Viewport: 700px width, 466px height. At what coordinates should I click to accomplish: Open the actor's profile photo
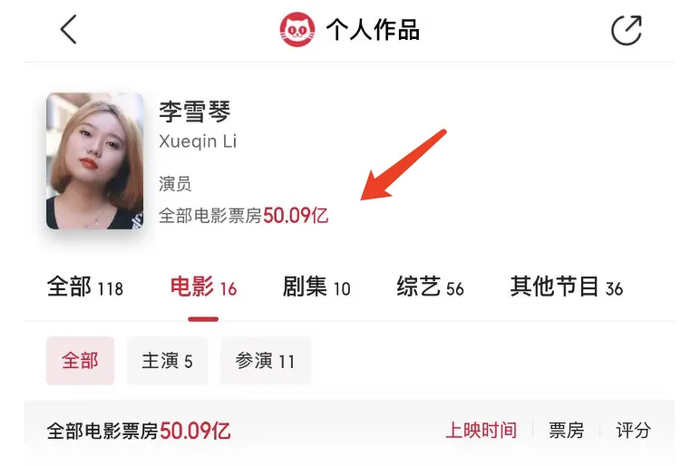[95, 161]
